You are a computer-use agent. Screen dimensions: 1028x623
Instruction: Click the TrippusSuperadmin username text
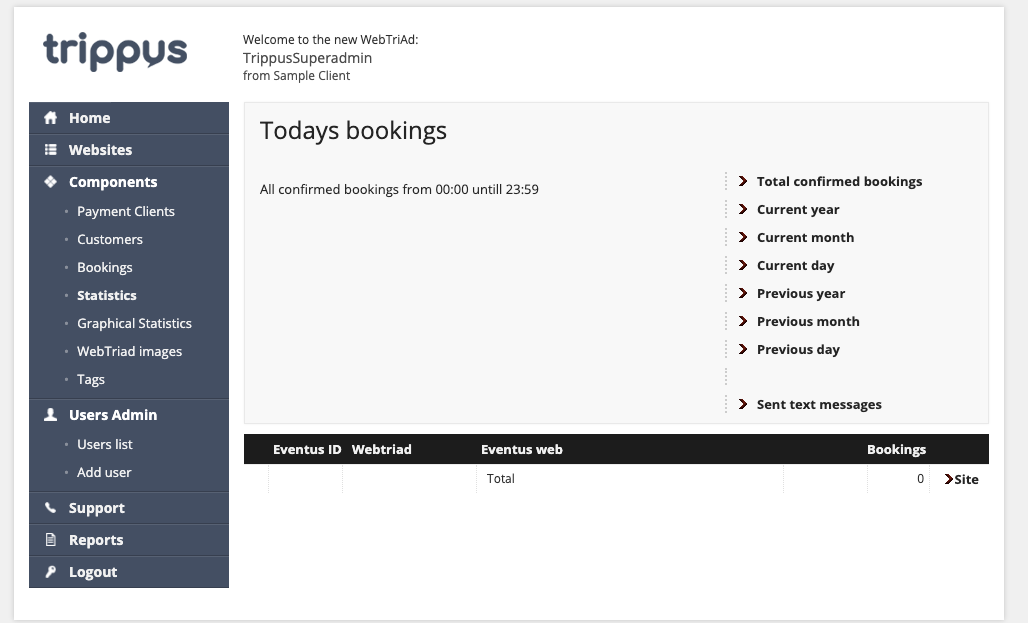coord(307,58)
